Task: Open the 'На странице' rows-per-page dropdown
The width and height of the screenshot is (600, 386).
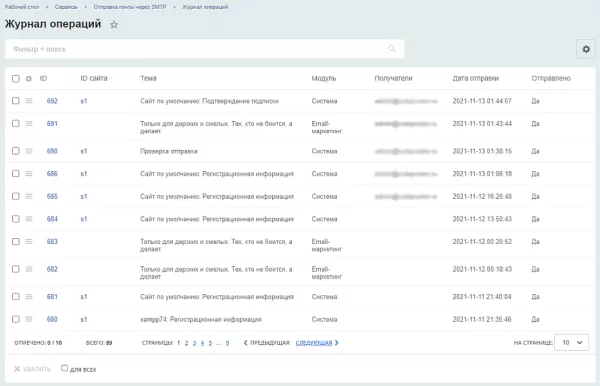Action: [x=571, y=342]
